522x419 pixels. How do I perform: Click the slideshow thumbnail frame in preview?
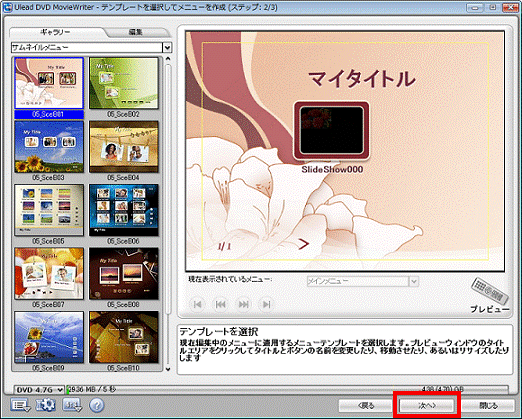tap(331, 130)
